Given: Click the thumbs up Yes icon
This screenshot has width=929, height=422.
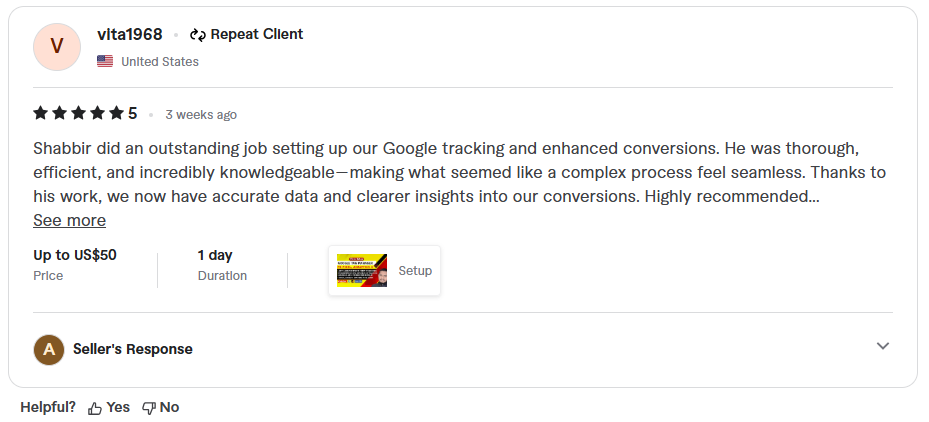Looking at the screenshot, I should coord(95,408).
